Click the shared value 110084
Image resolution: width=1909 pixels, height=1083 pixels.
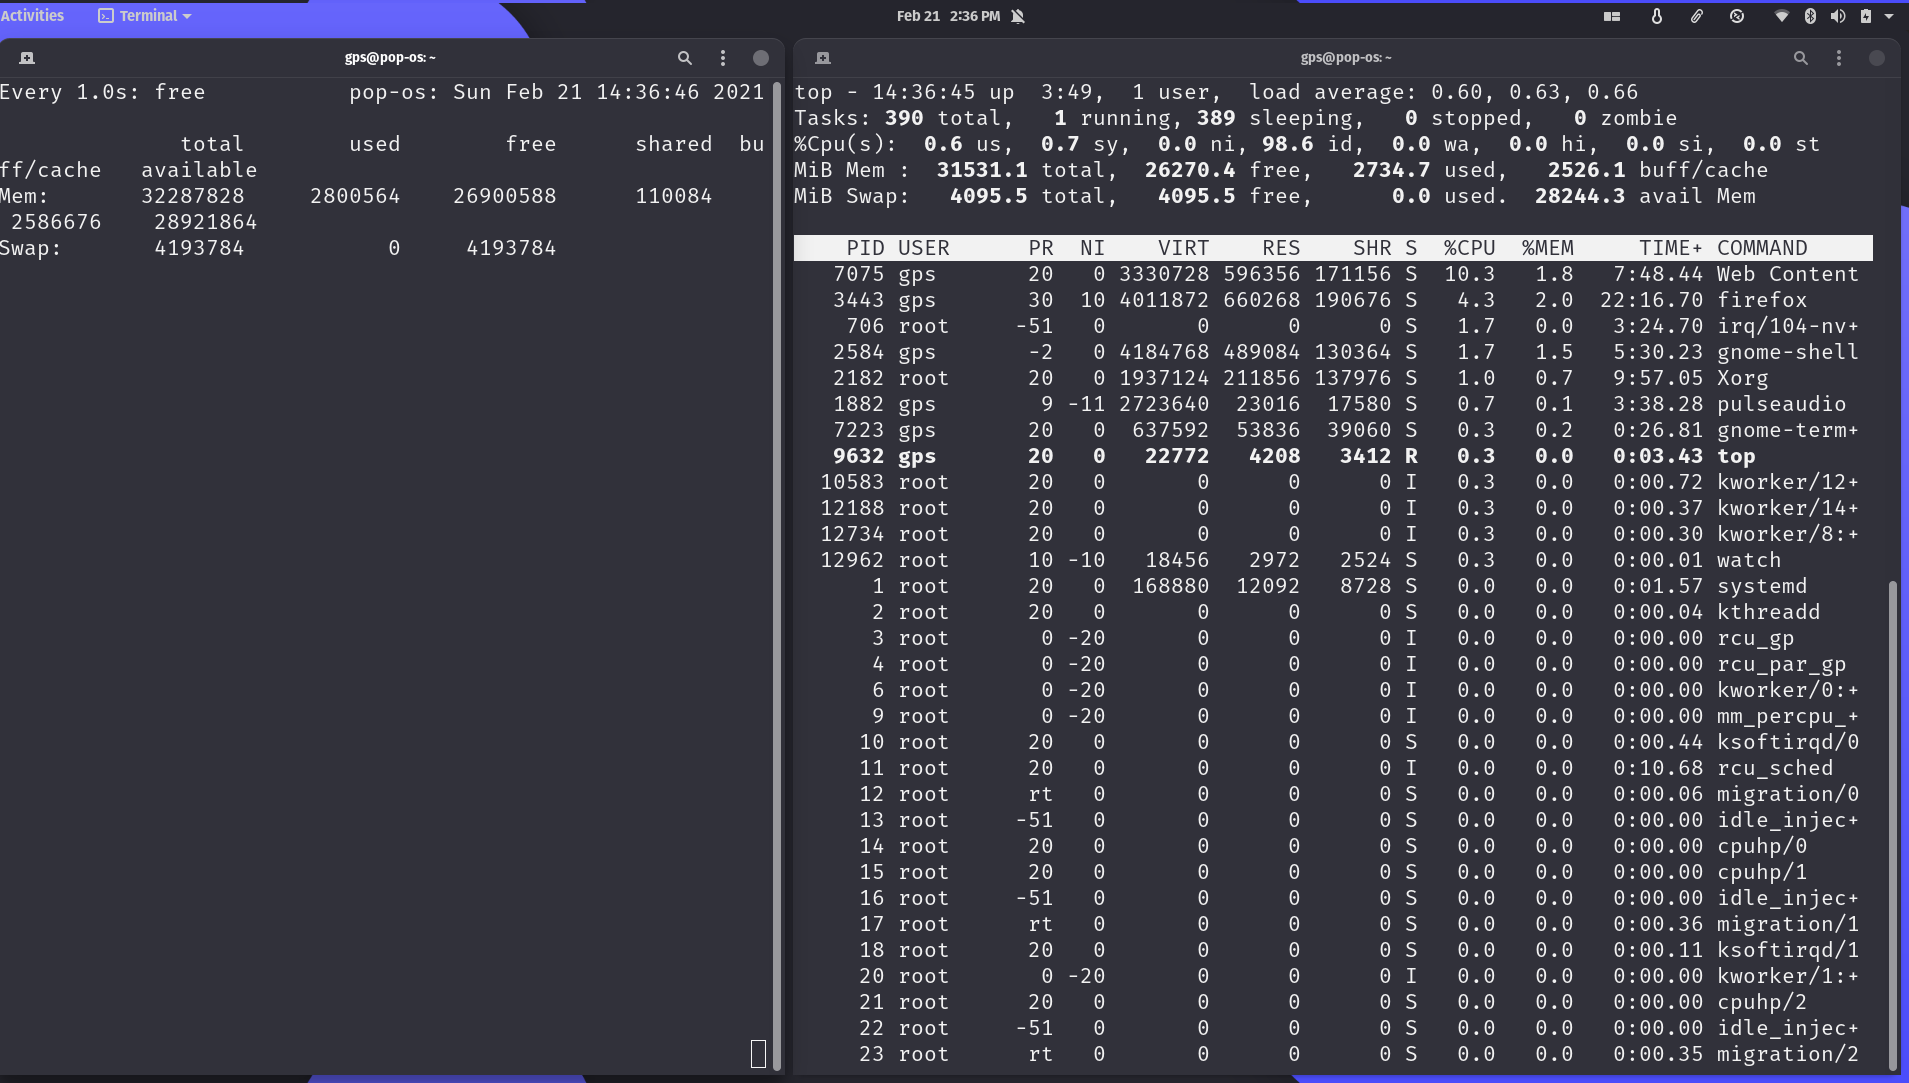pyautogui.click(x=673, y=196)
